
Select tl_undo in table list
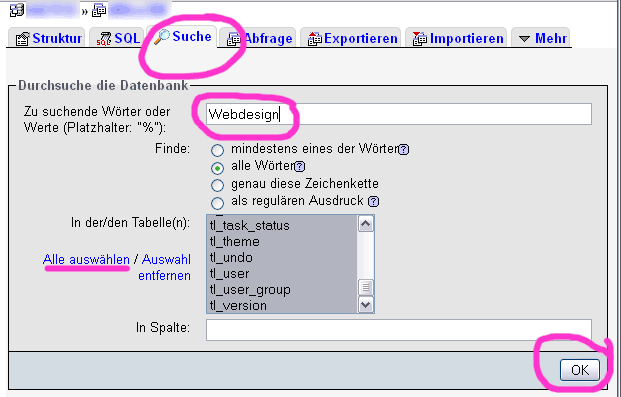pyautogui.click(x=282, y=258)
